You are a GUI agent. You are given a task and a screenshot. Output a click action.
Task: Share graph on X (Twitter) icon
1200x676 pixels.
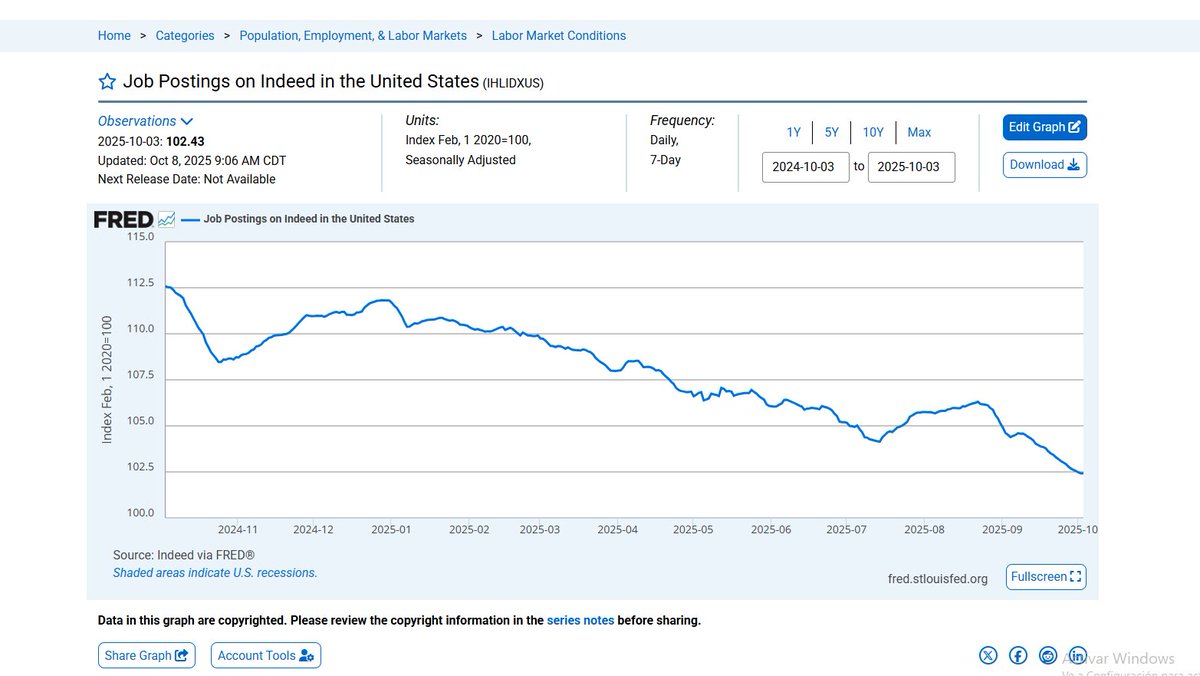(x=988, y=655)
